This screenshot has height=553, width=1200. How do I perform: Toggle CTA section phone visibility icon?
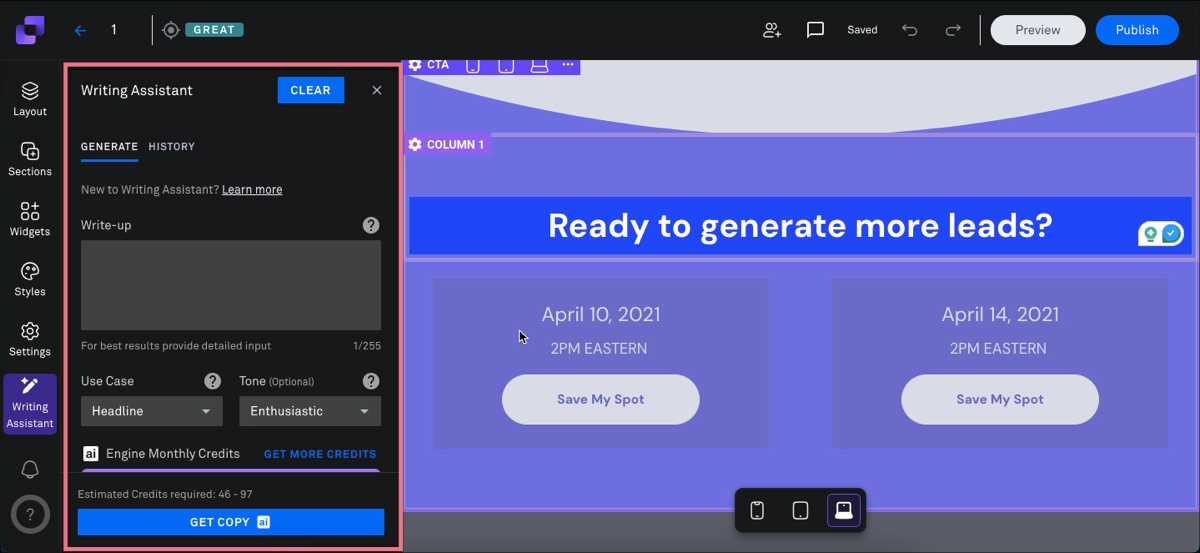pyautogui.click(x=473, y=65)
